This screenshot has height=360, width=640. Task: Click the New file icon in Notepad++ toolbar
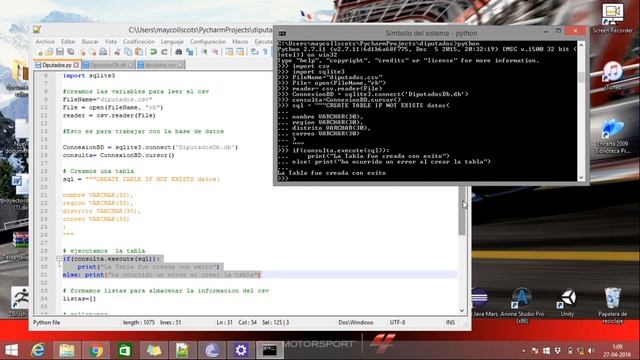(x=39, y=52)
